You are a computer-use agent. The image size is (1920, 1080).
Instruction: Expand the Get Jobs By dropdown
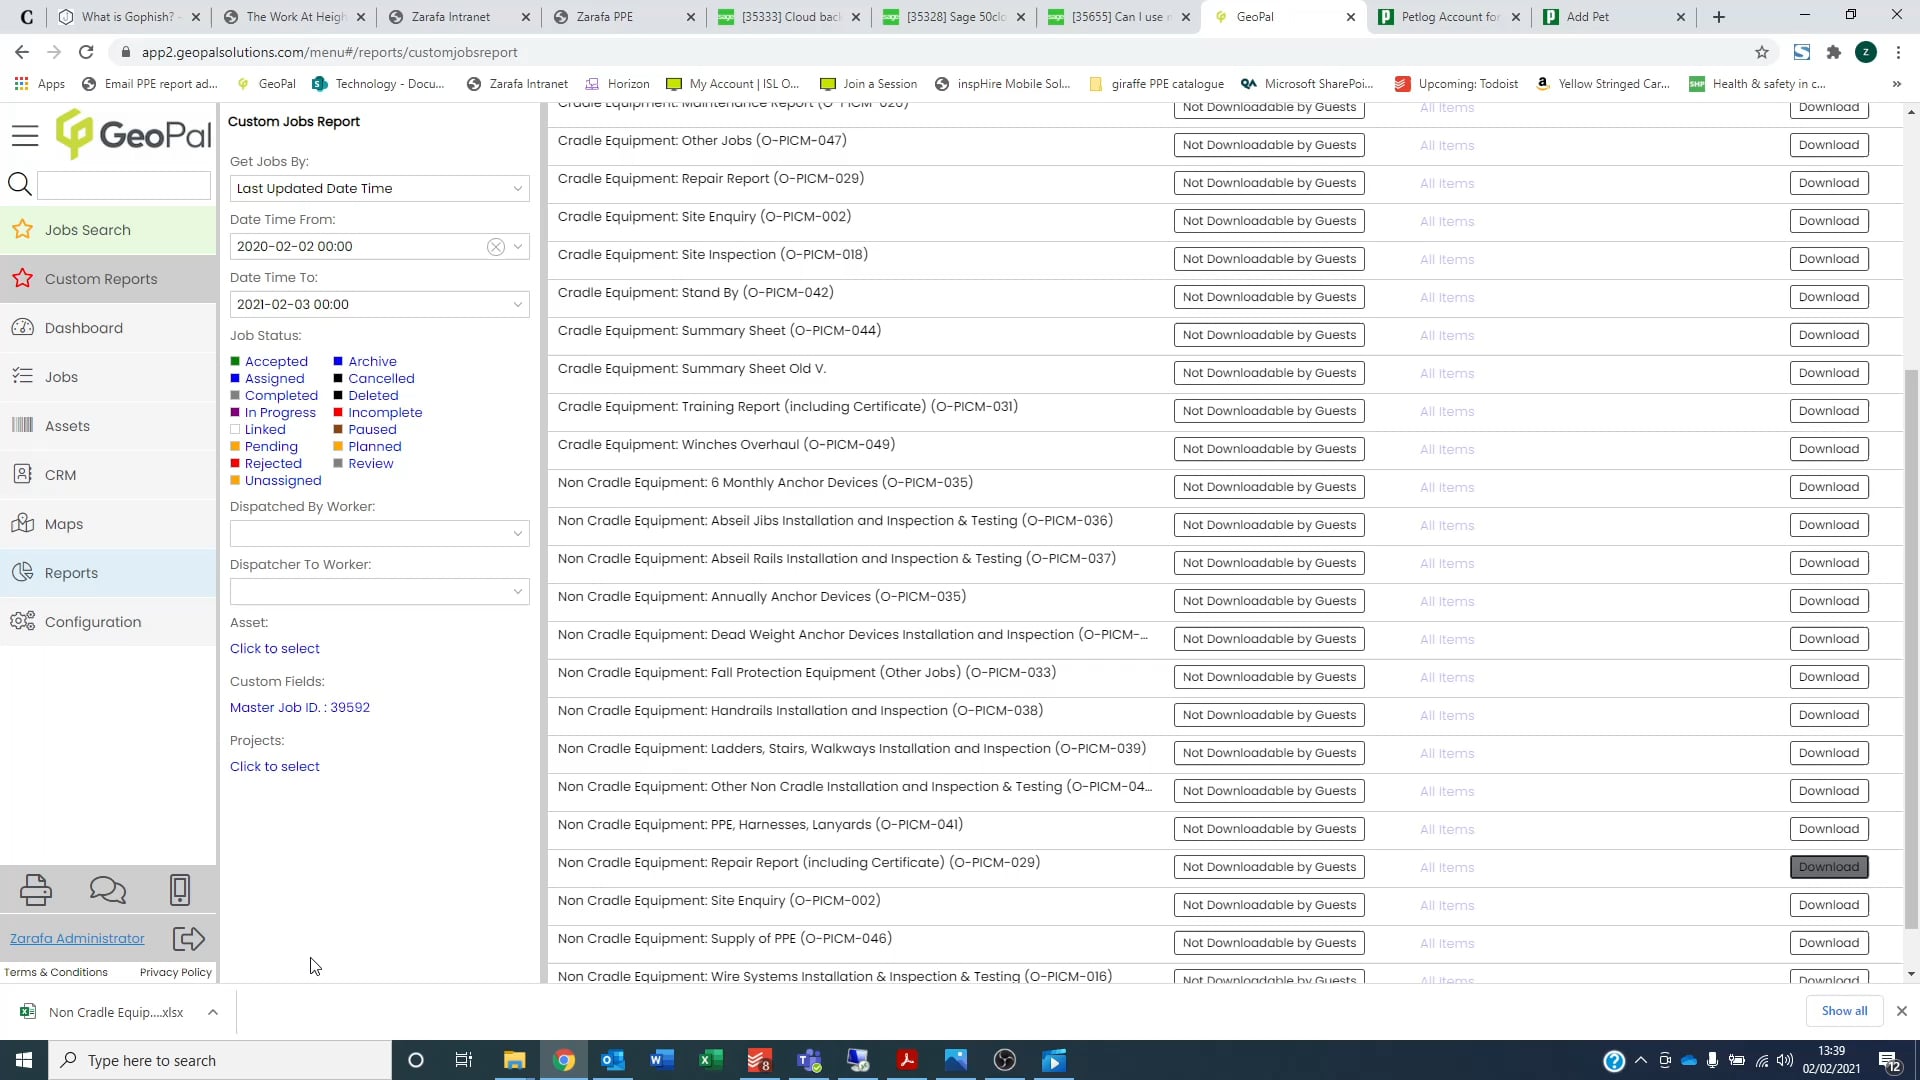(x=517, y=189)
